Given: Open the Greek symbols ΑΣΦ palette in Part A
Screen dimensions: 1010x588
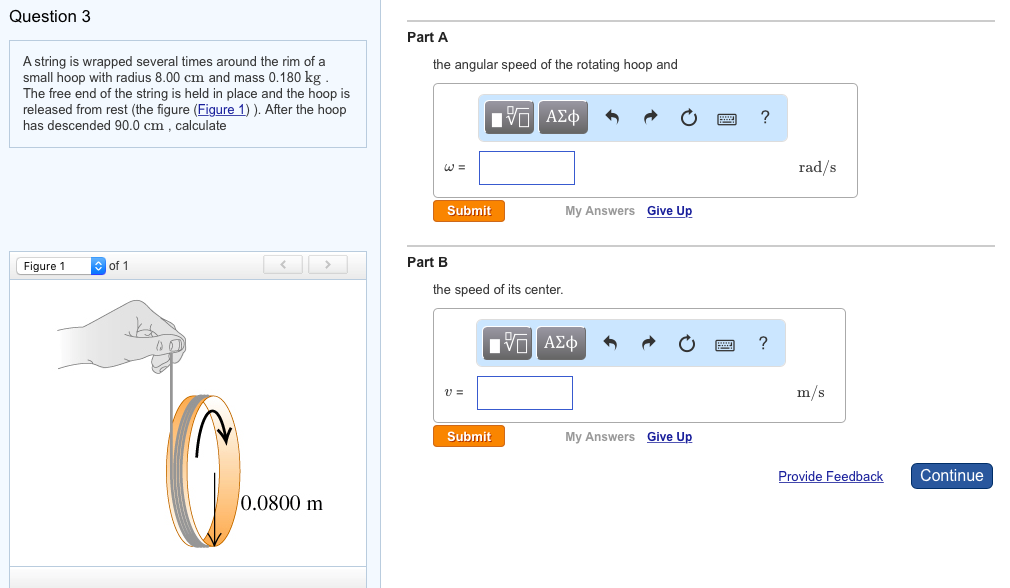Looking at the screenshot, I should click(561, 117).
